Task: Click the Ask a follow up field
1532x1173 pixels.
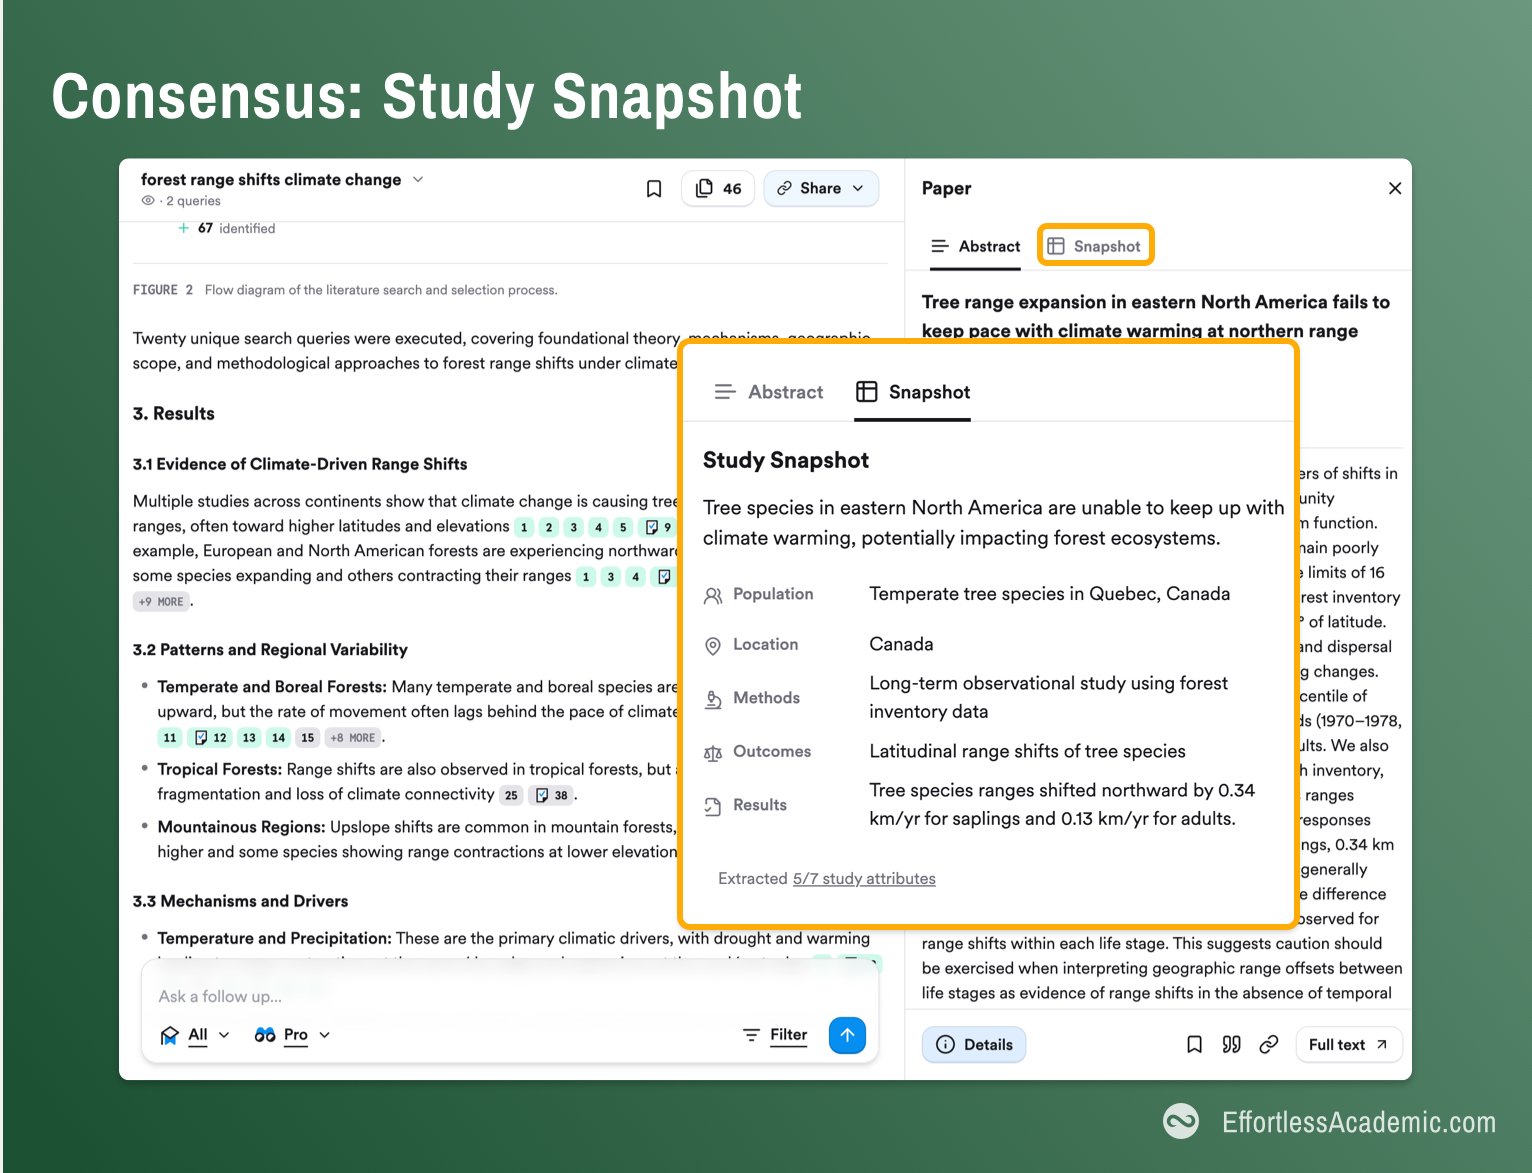Action: [510, 996]
